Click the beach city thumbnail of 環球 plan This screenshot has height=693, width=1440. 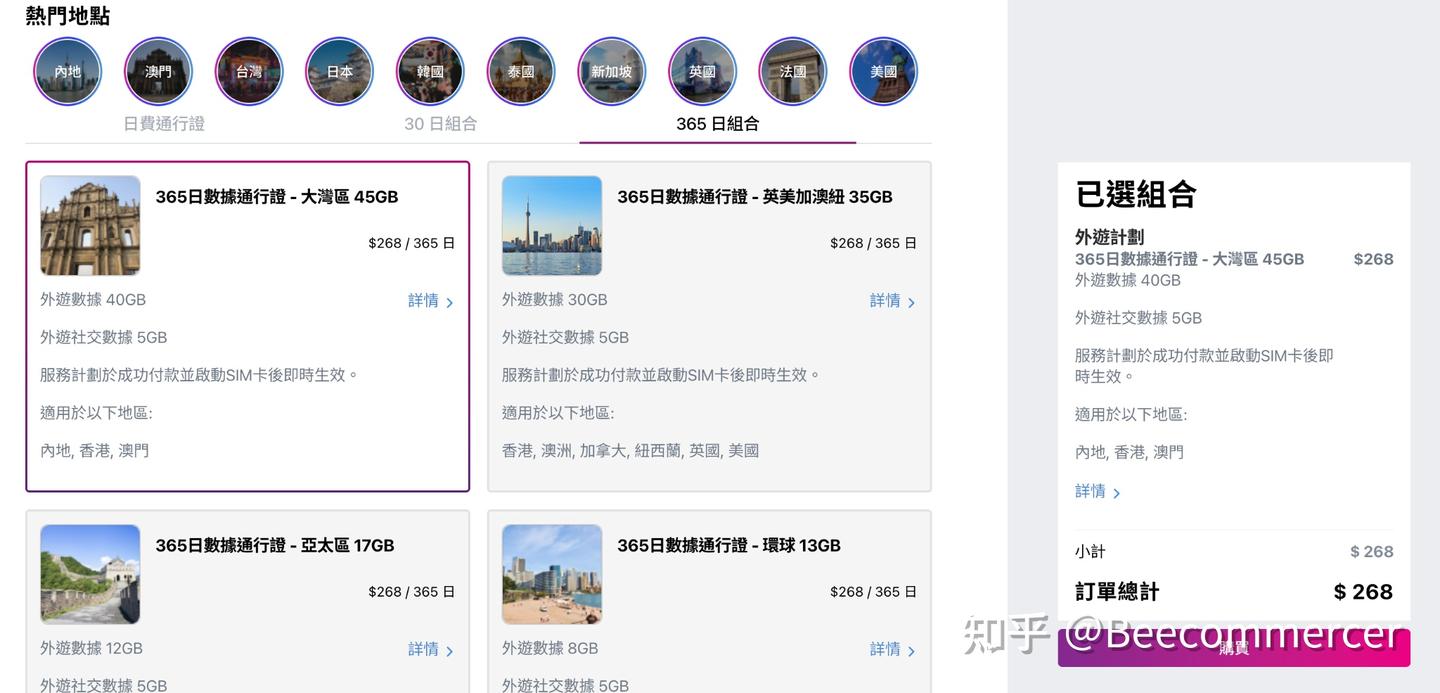pos(552,575)
